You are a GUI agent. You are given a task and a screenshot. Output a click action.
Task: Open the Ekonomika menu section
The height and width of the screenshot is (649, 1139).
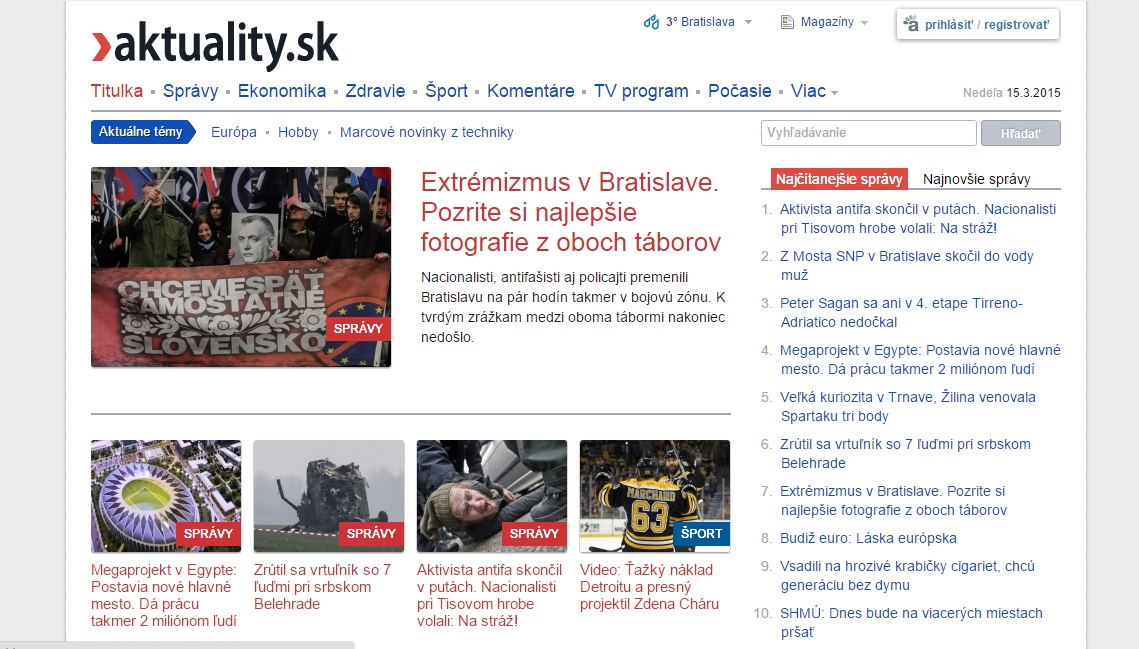[282, 91]
